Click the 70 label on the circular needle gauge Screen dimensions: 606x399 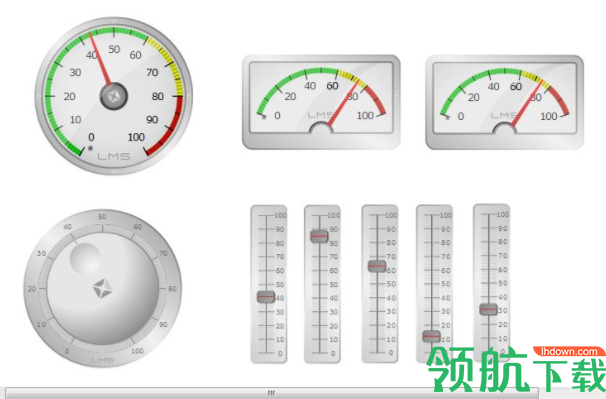tap(152, 72)
